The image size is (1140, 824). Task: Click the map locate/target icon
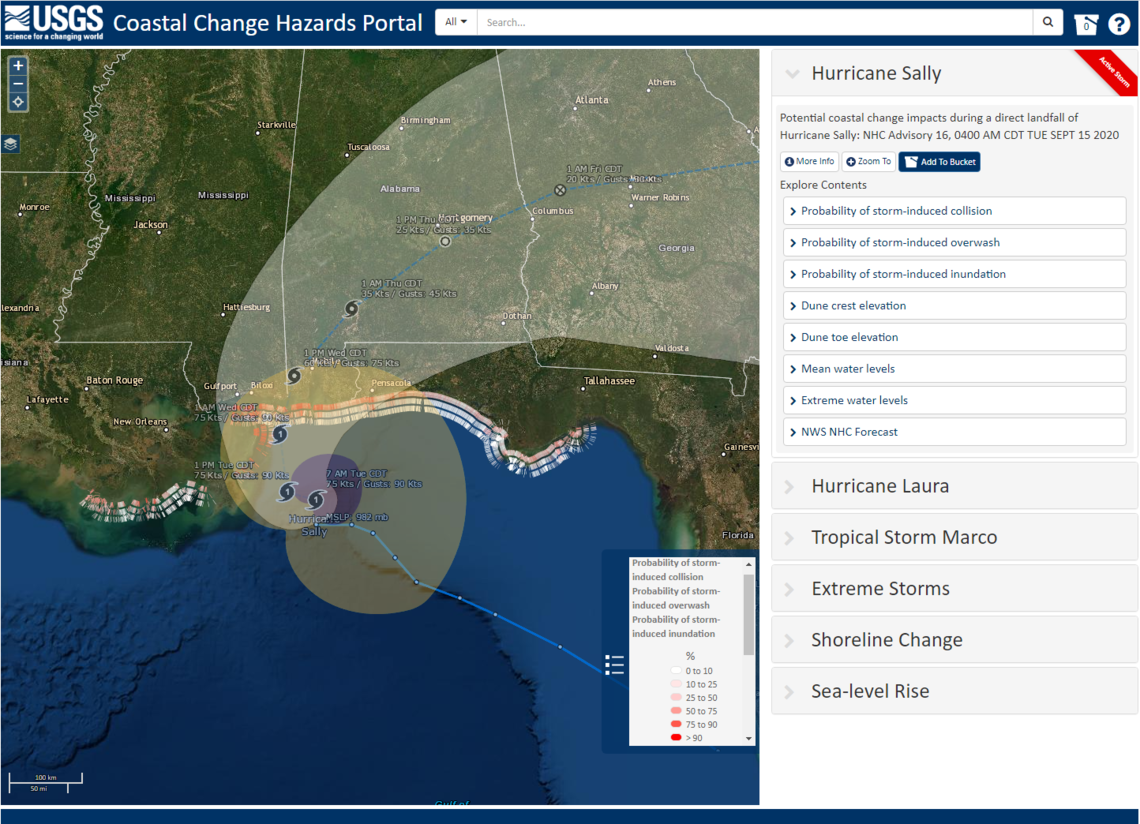[x=18, y=102]
